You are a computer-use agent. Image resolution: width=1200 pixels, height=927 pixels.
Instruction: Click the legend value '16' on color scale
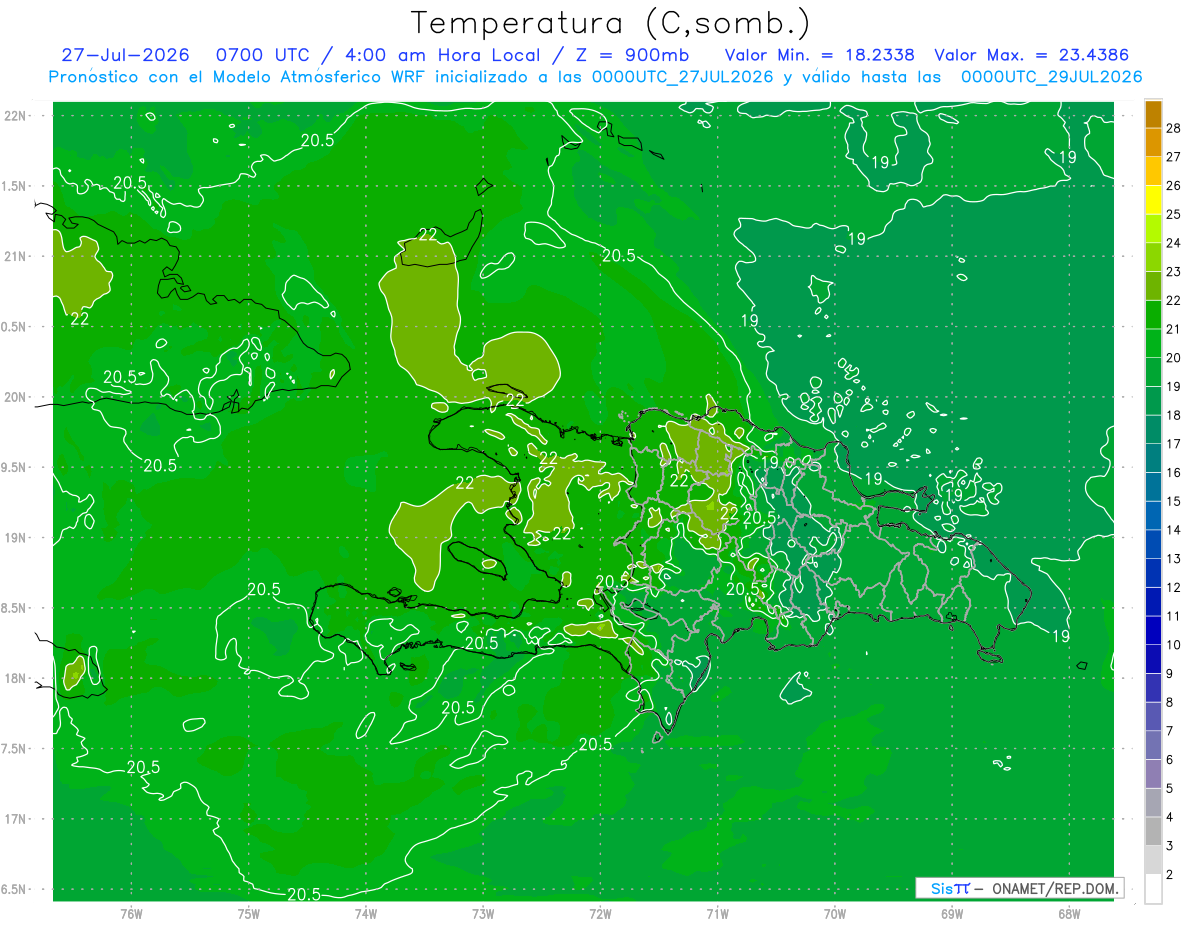[1174, 472]
